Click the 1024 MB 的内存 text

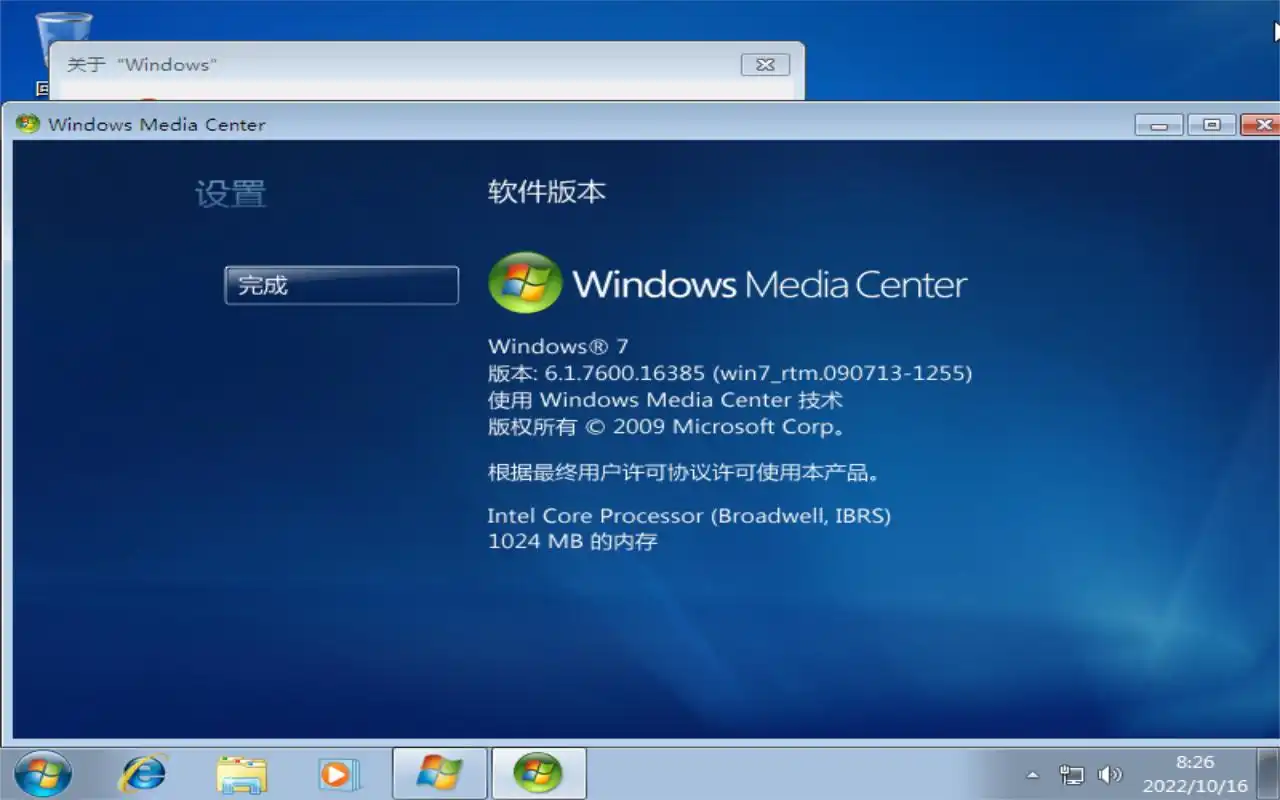tap(572, 542)
